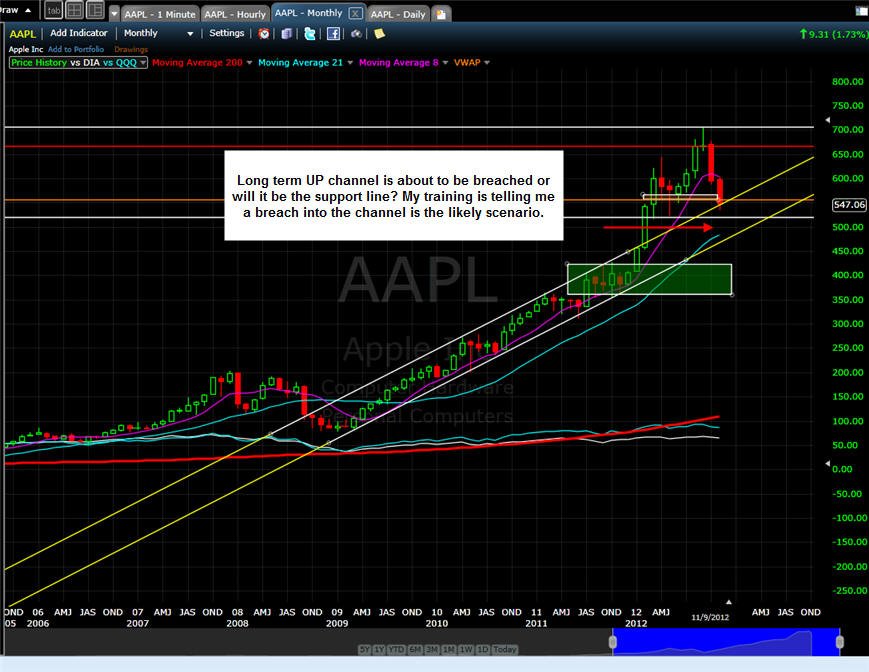
Task: Click Add Indicator button
Action: (79, 33)
